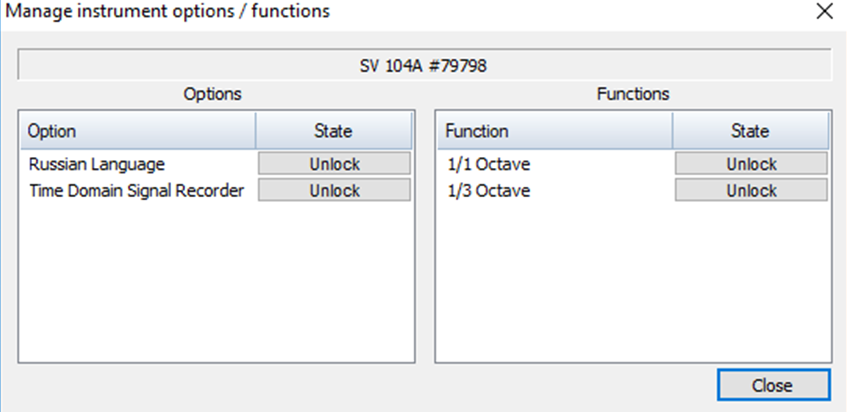The image size is (847, 412).
Task: Unlock the Time Domain Signal Recorder option
Action: pyautogui.click(x=334, y=190)
